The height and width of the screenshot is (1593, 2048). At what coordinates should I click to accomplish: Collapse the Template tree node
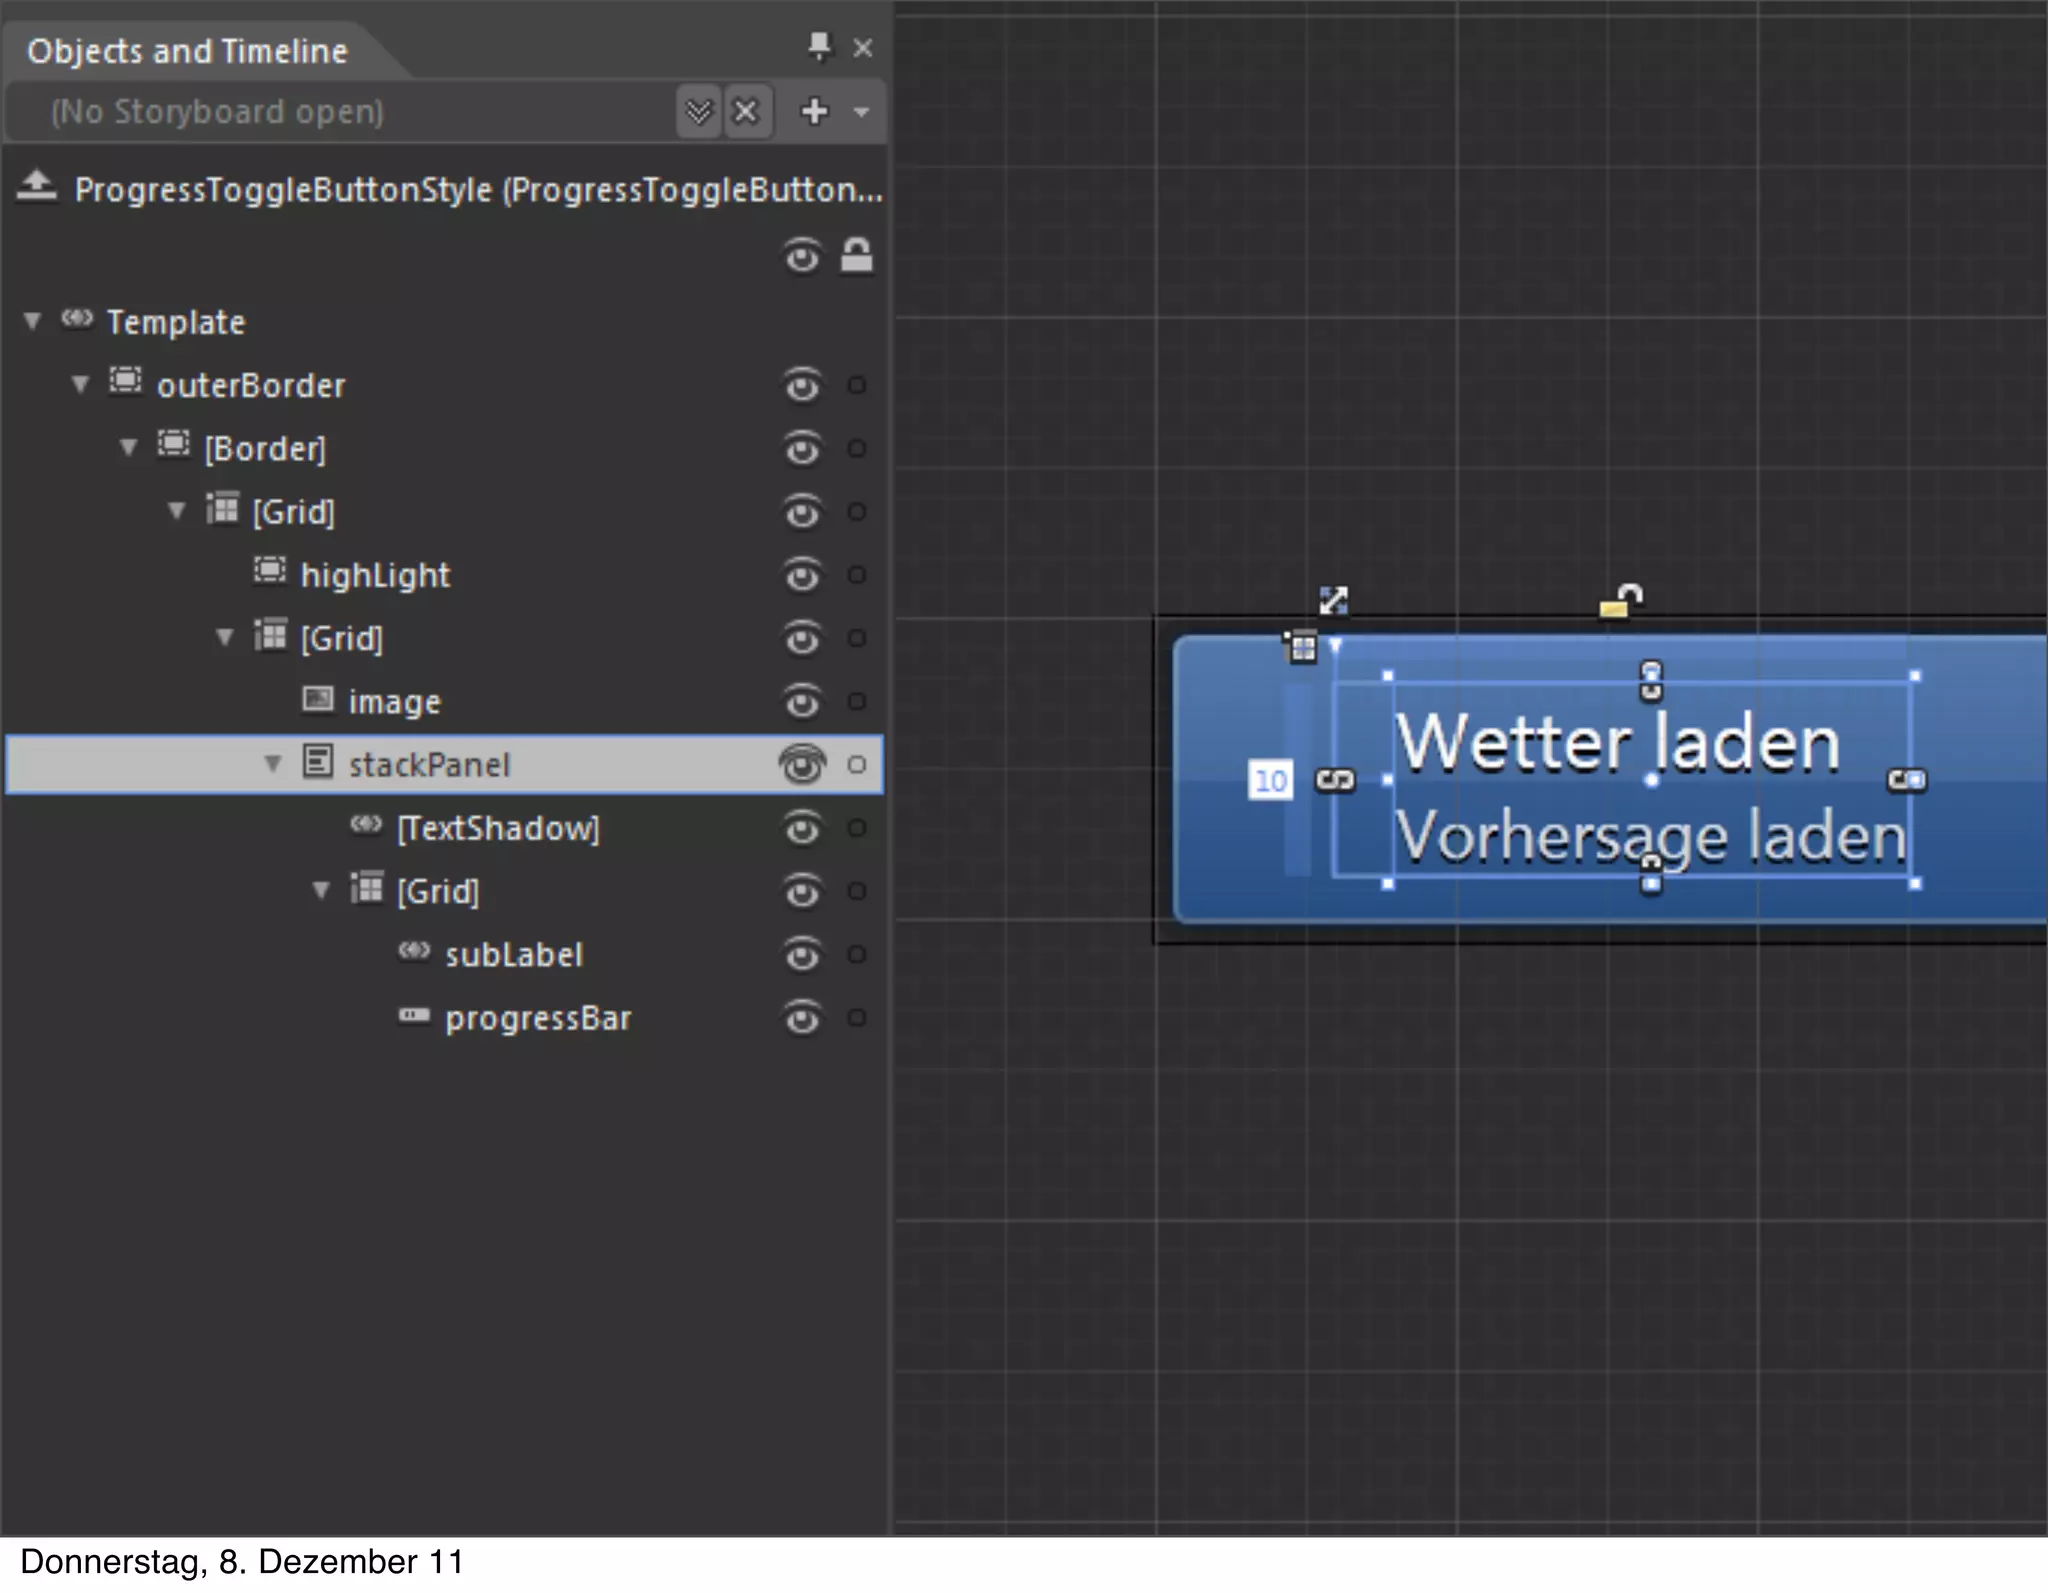point(33,321)
